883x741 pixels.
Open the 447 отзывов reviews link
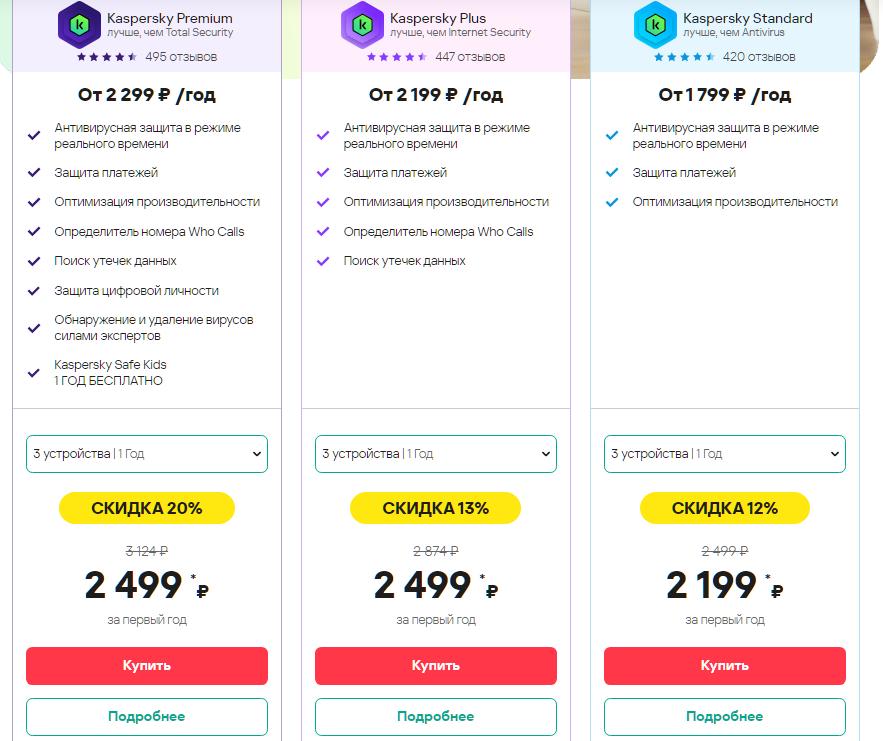pyautogui.click(x=470, y=57)
